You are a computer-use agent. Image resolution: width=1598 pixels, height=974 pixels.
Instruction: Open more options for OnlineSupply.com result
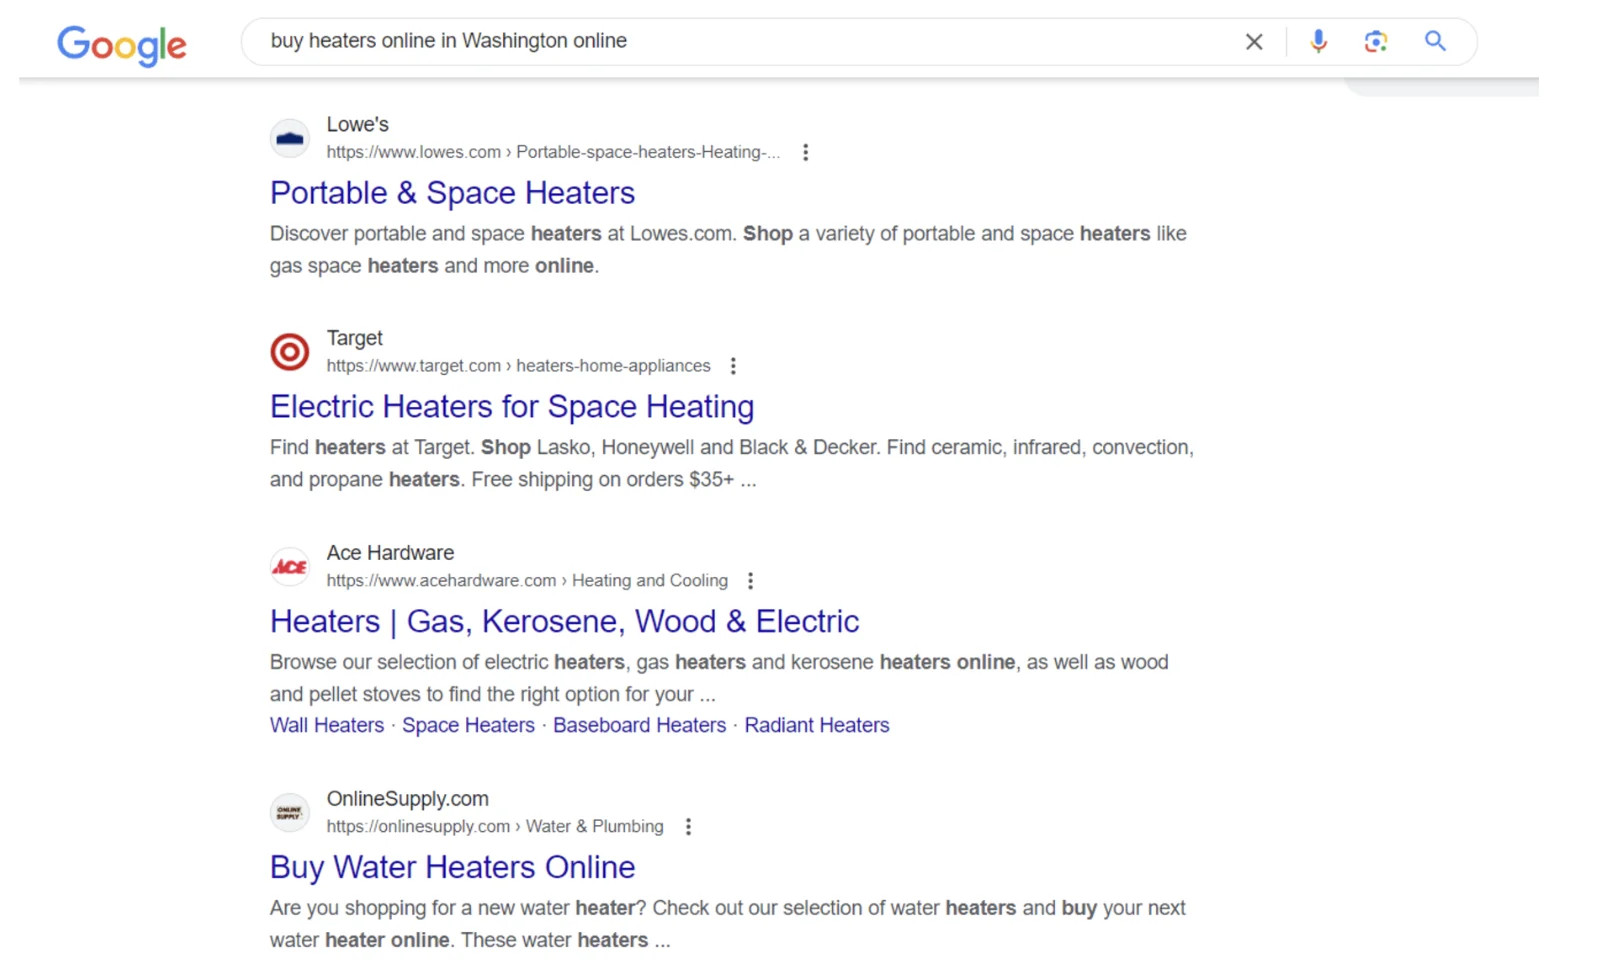pyautogui.click(x=688, y=827)
